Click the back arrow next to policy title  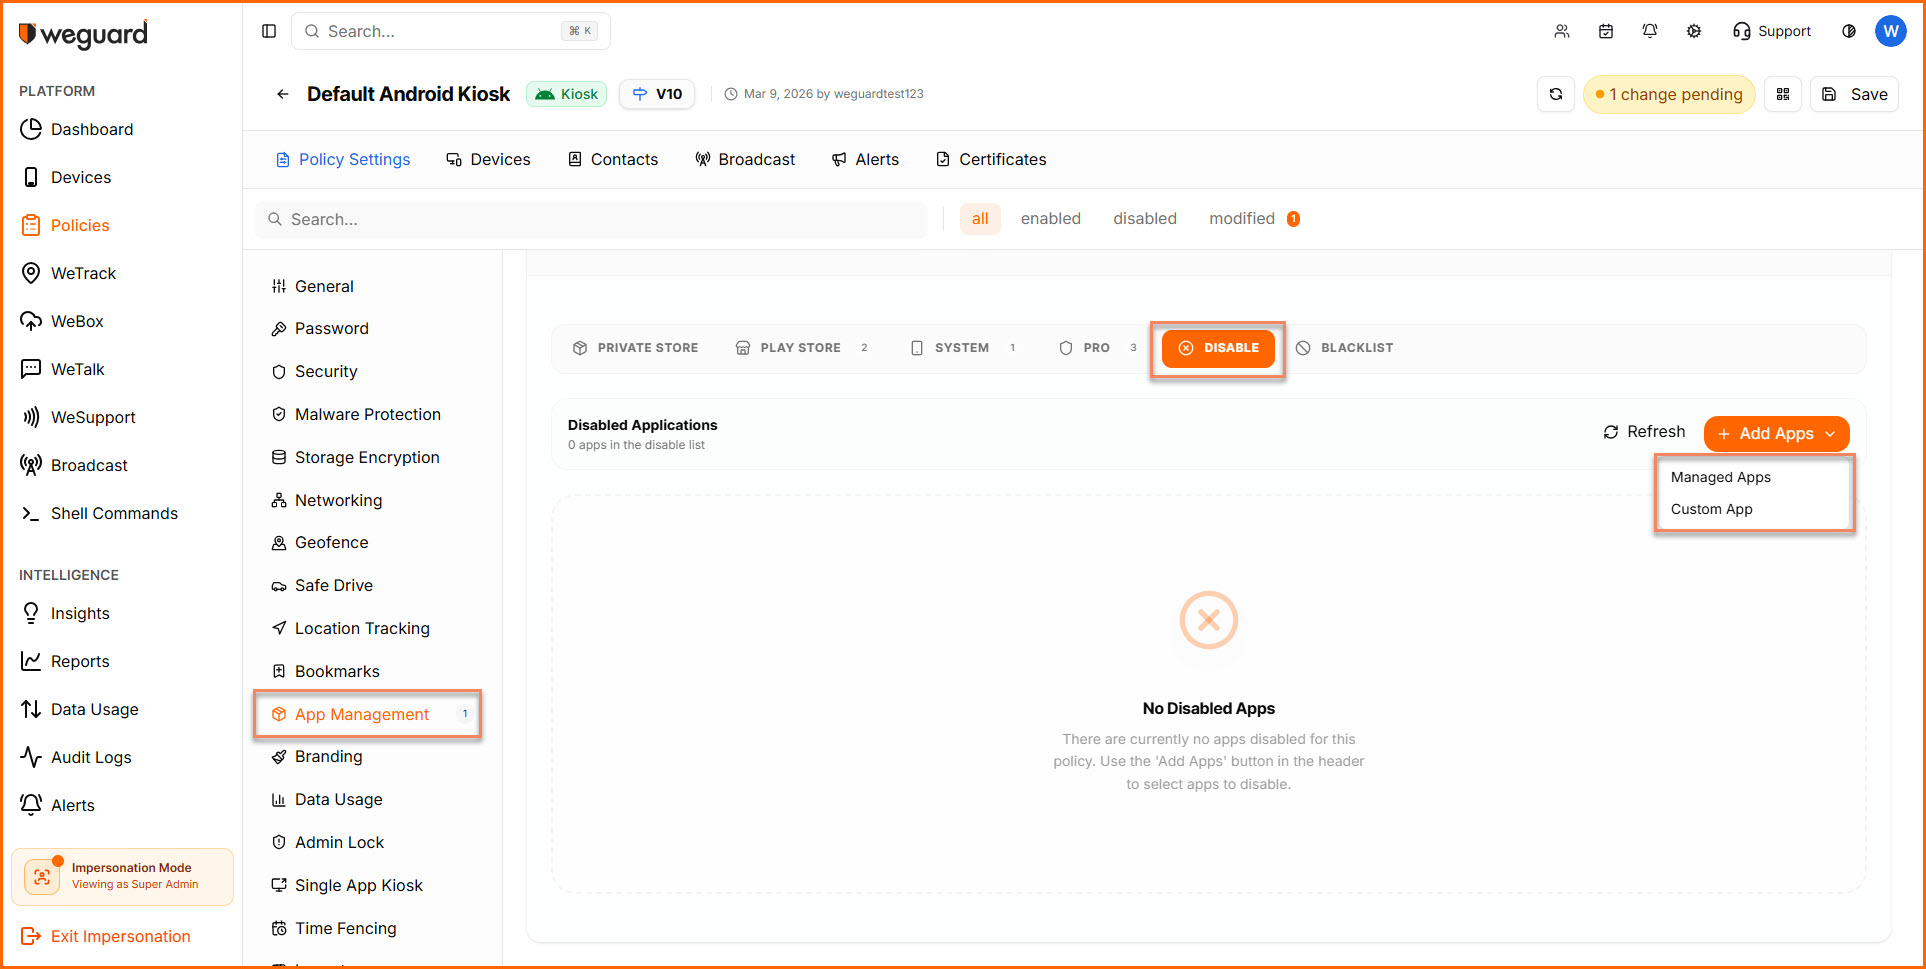click(x=283, y=94)
